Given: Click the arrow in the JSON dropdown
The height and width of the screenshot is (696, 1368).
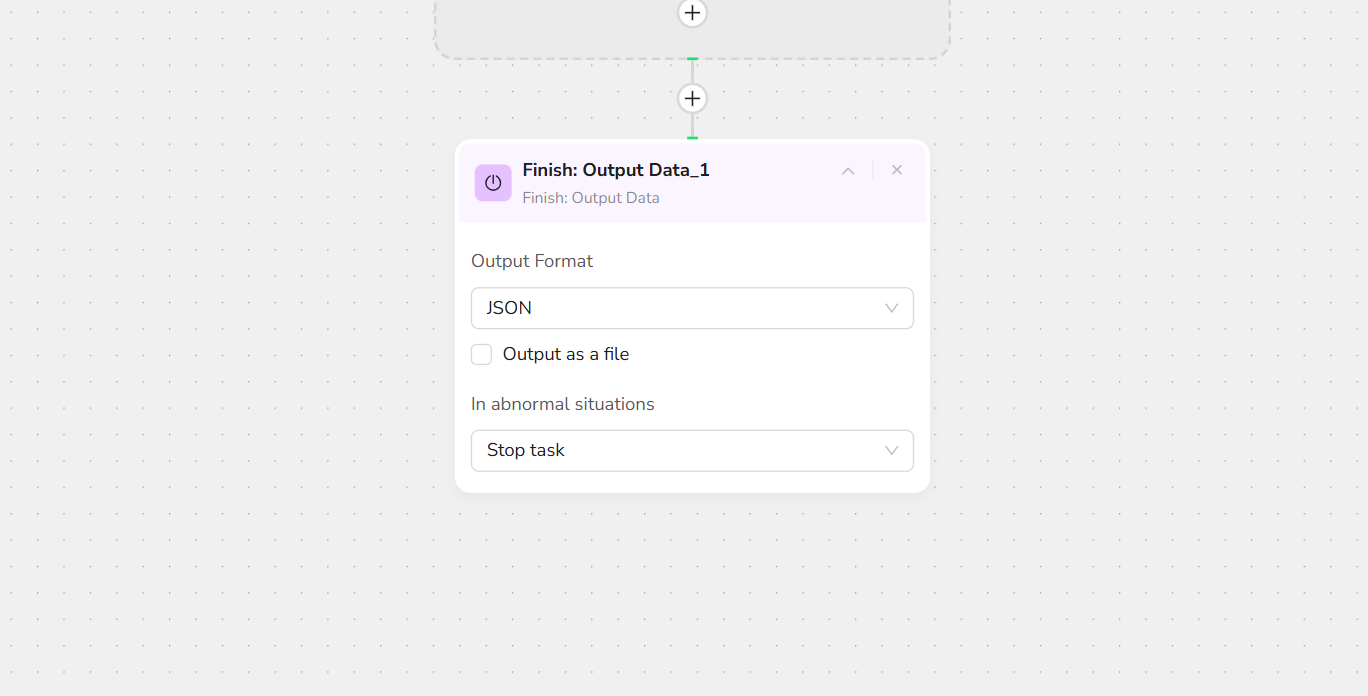Looking at the screenshot, I should pyautogui.click(x=892, y=308).
